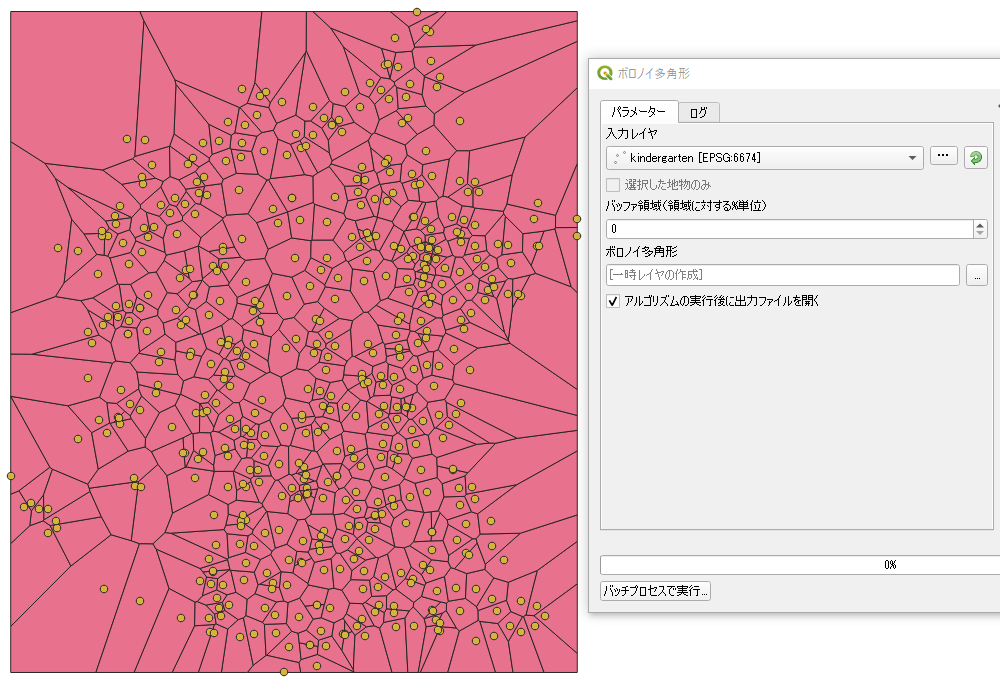Click the green iterate-over-layer features icon

976,158
